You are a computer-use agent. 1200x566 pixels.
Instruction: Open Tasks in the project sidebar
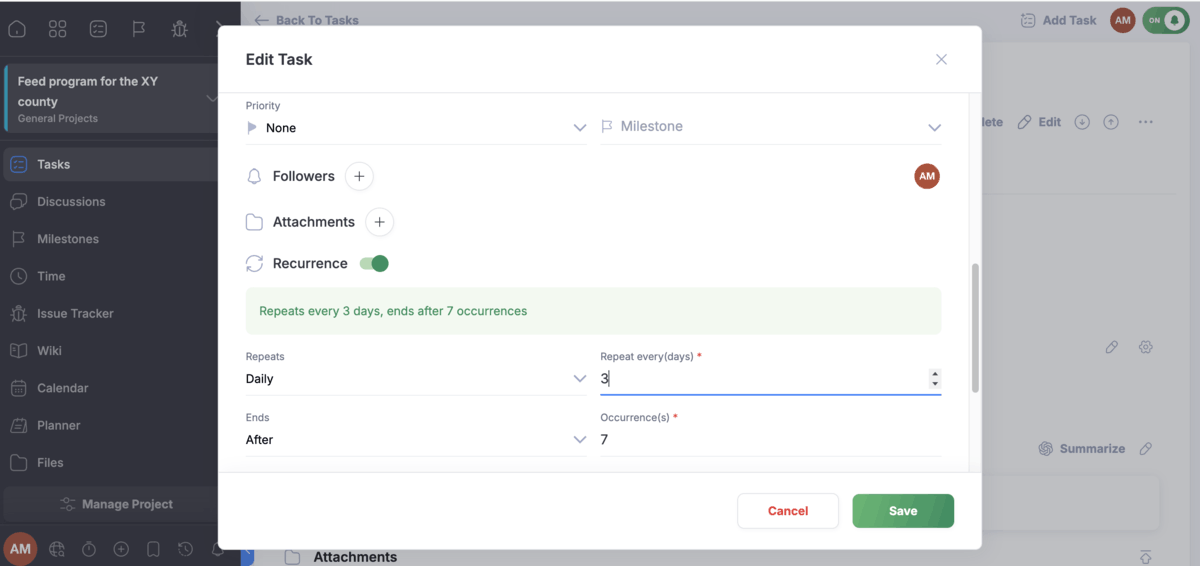coord(110,164)
